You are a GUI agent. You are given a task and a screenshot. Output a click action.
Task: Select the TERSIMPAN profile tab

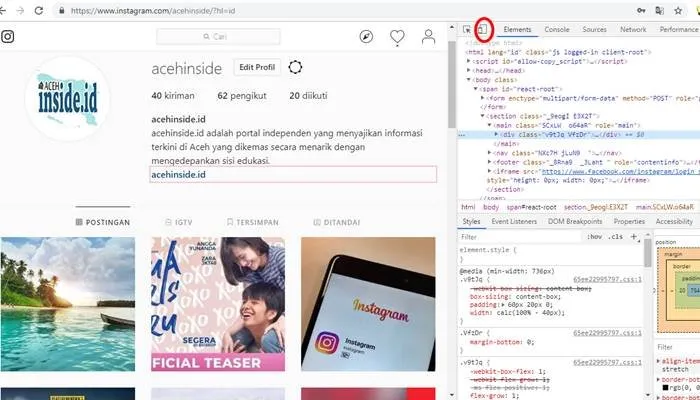pos(253,222)
